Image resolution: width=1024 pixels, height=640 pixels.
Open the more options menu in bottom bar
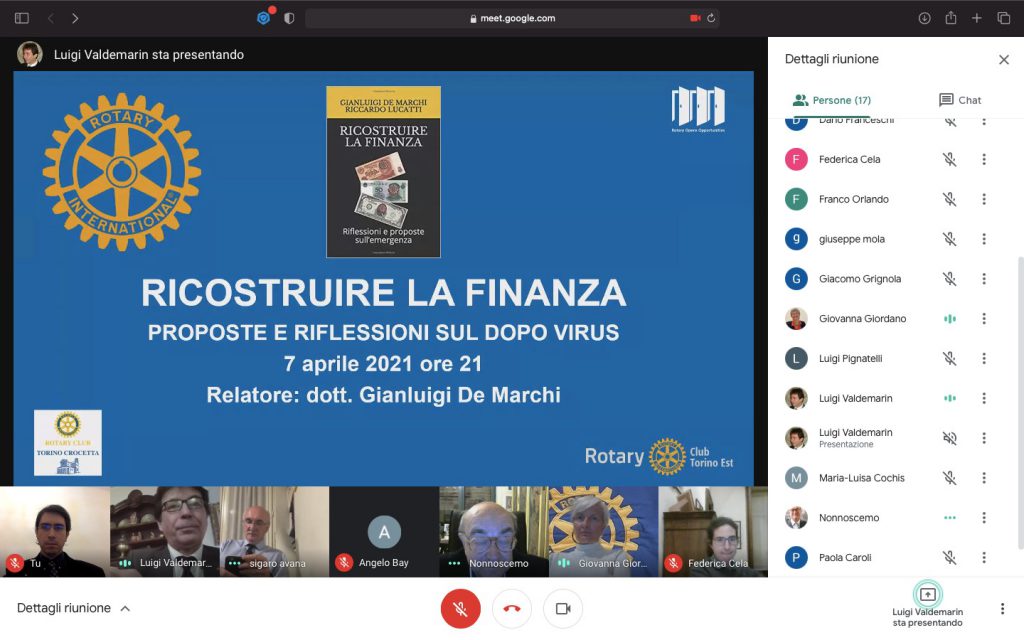point(1002,609)
